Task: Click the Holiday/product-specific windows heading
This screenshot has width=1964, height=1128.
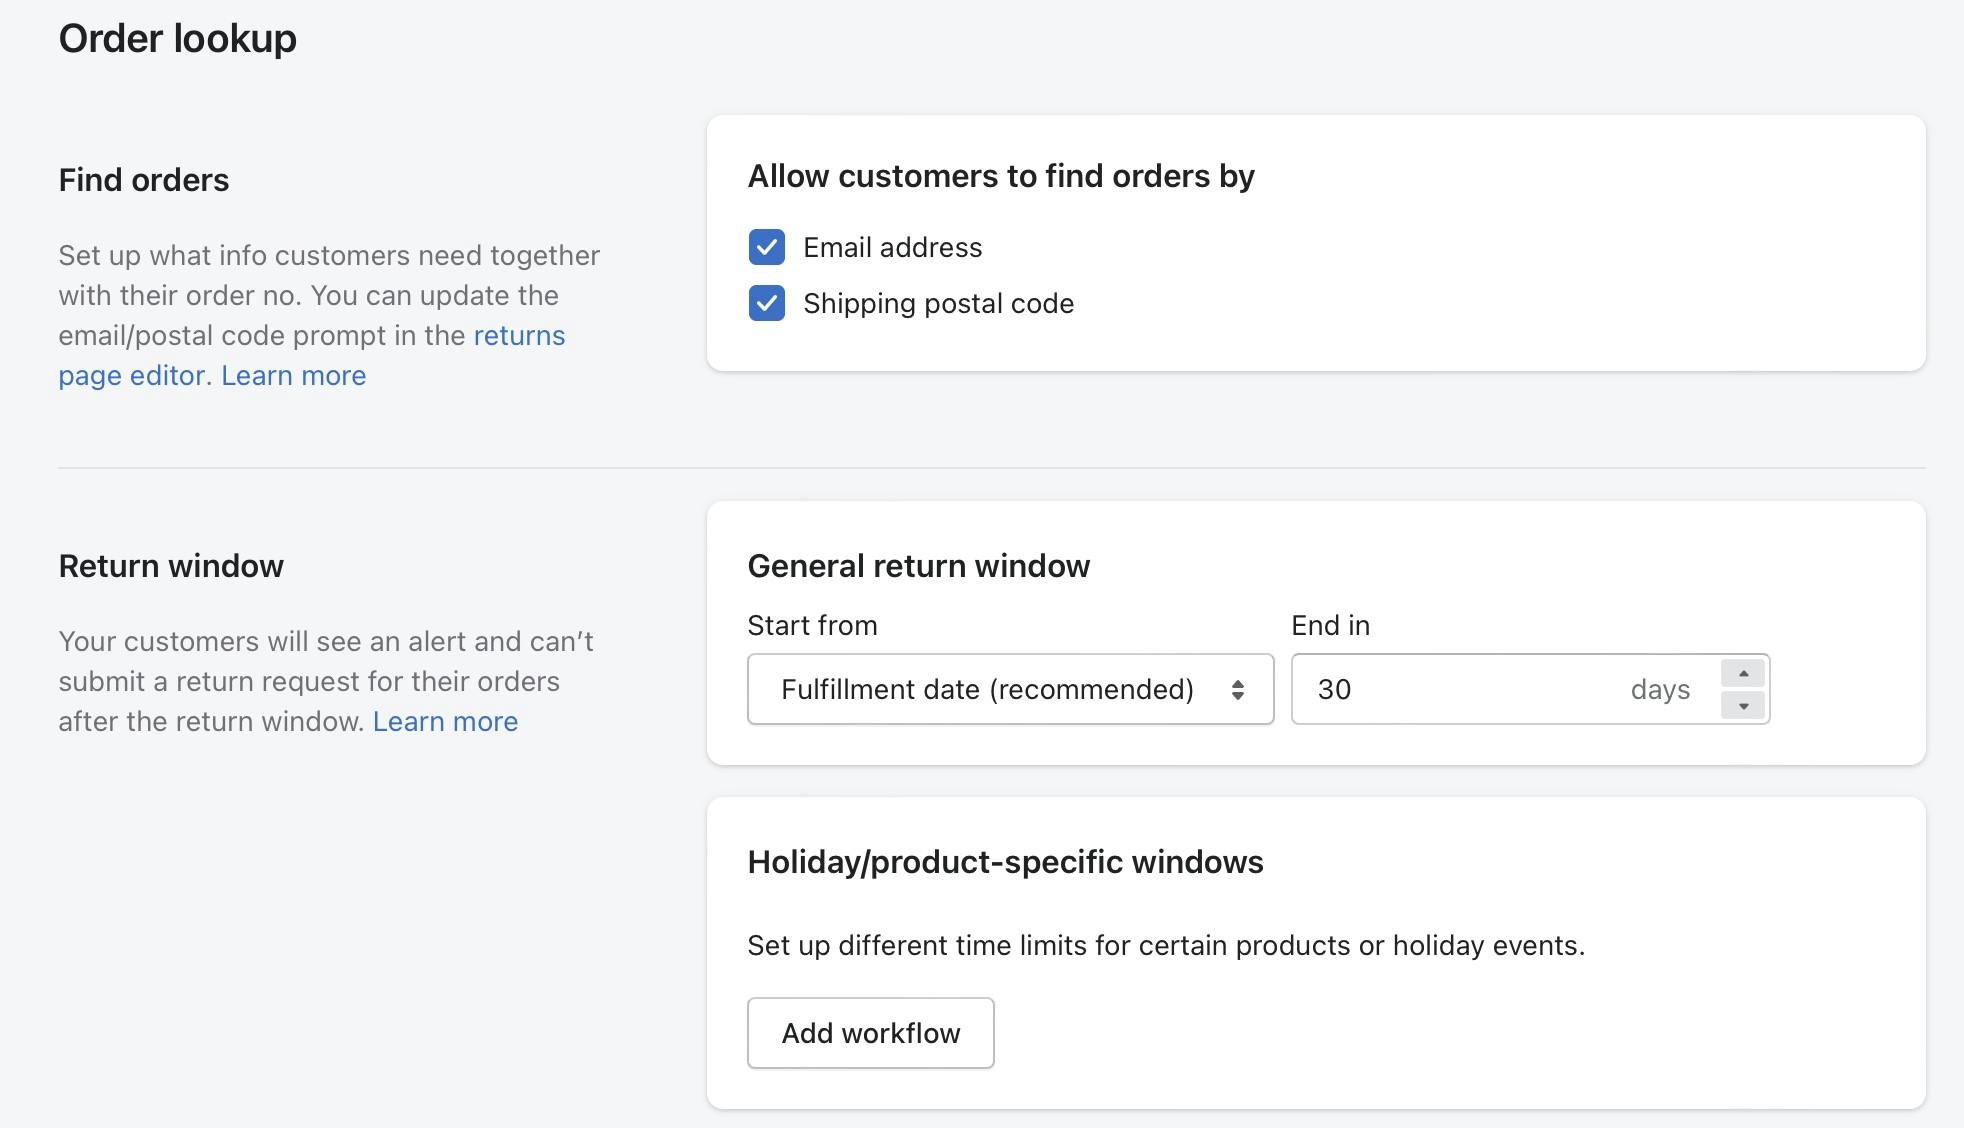Action: coord(1005,862)
